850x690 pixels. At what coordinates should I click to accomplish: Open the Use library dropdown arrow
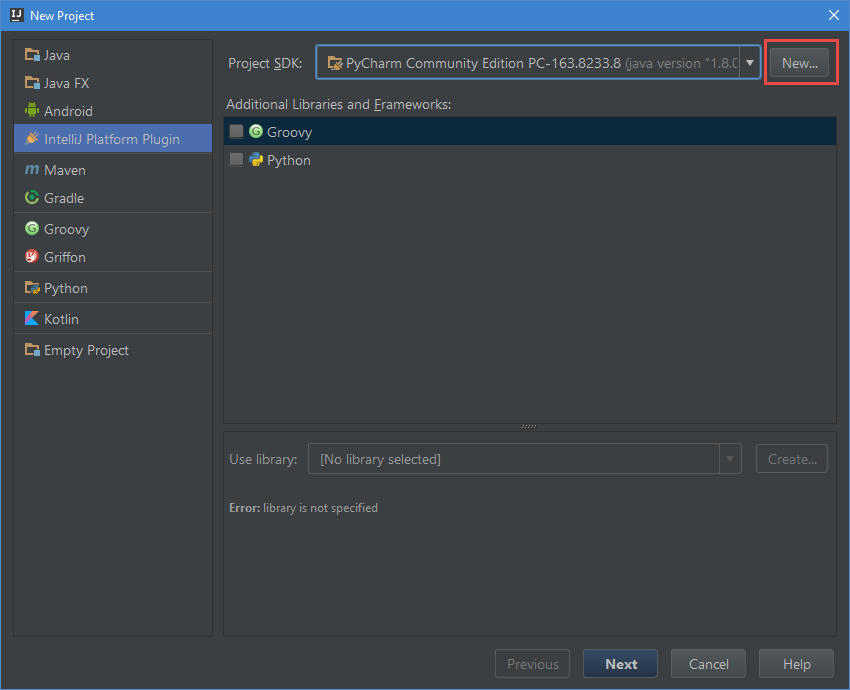click(729, 458)
